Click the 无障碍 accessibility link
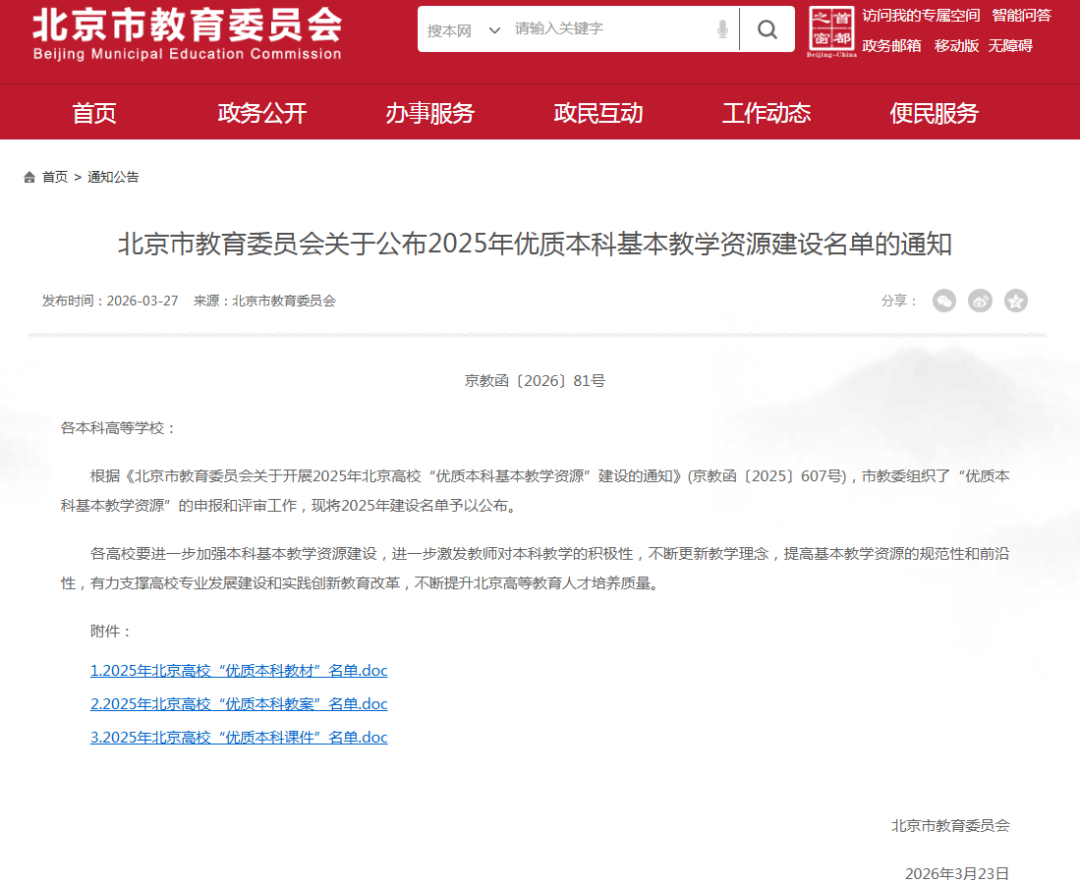This screenshot has height=883, width=1080. click(1012, 46)
